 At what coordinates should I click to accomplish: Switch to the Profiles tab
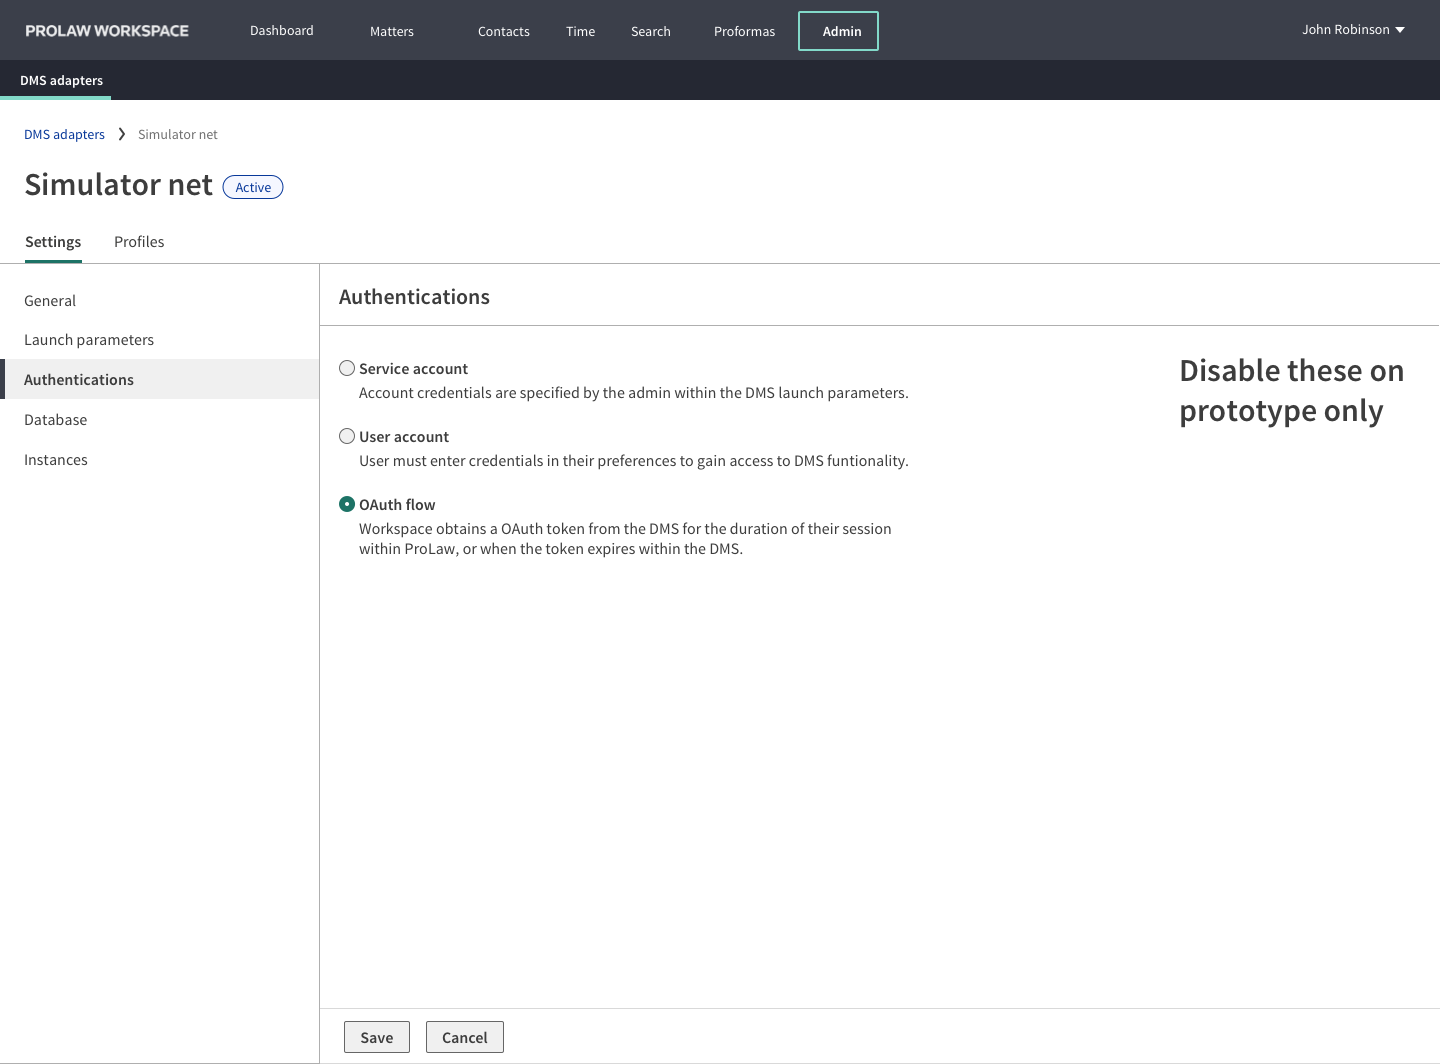139,241
